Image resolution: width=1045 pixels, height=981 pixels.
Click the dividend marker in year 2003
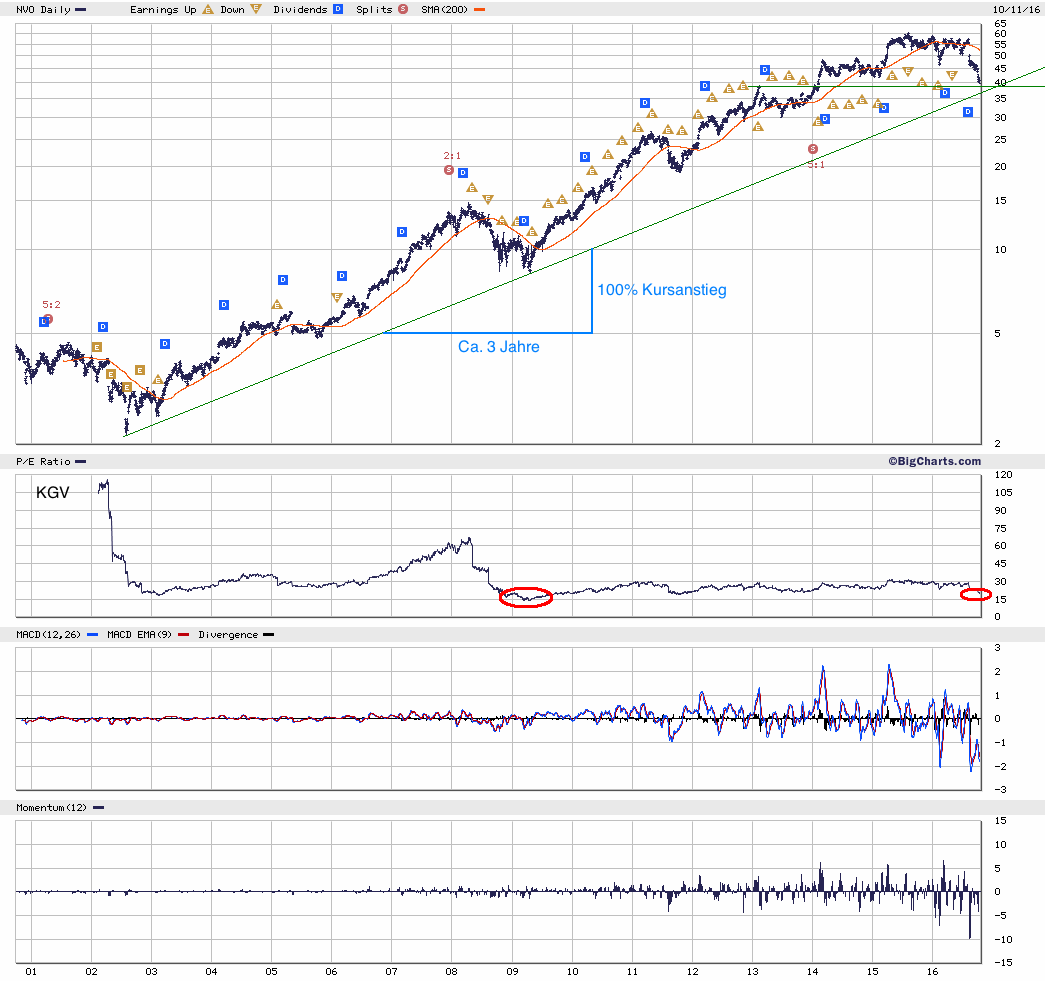click(165, 344)
